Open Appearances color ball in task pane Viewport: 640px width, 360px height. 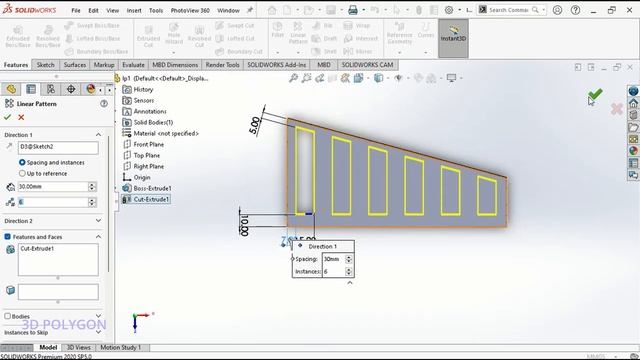point(633,151)
